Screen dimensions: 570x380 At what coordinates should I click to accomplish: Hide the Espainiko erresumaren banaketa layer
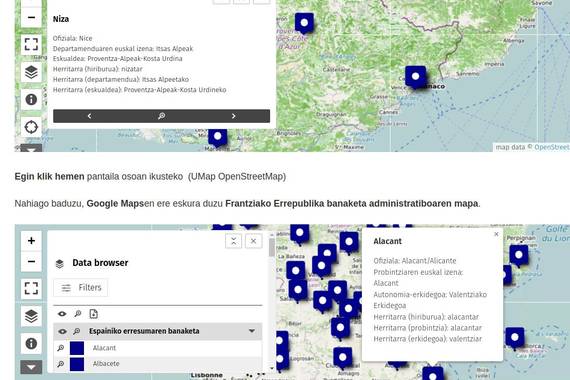coord(63,331)
